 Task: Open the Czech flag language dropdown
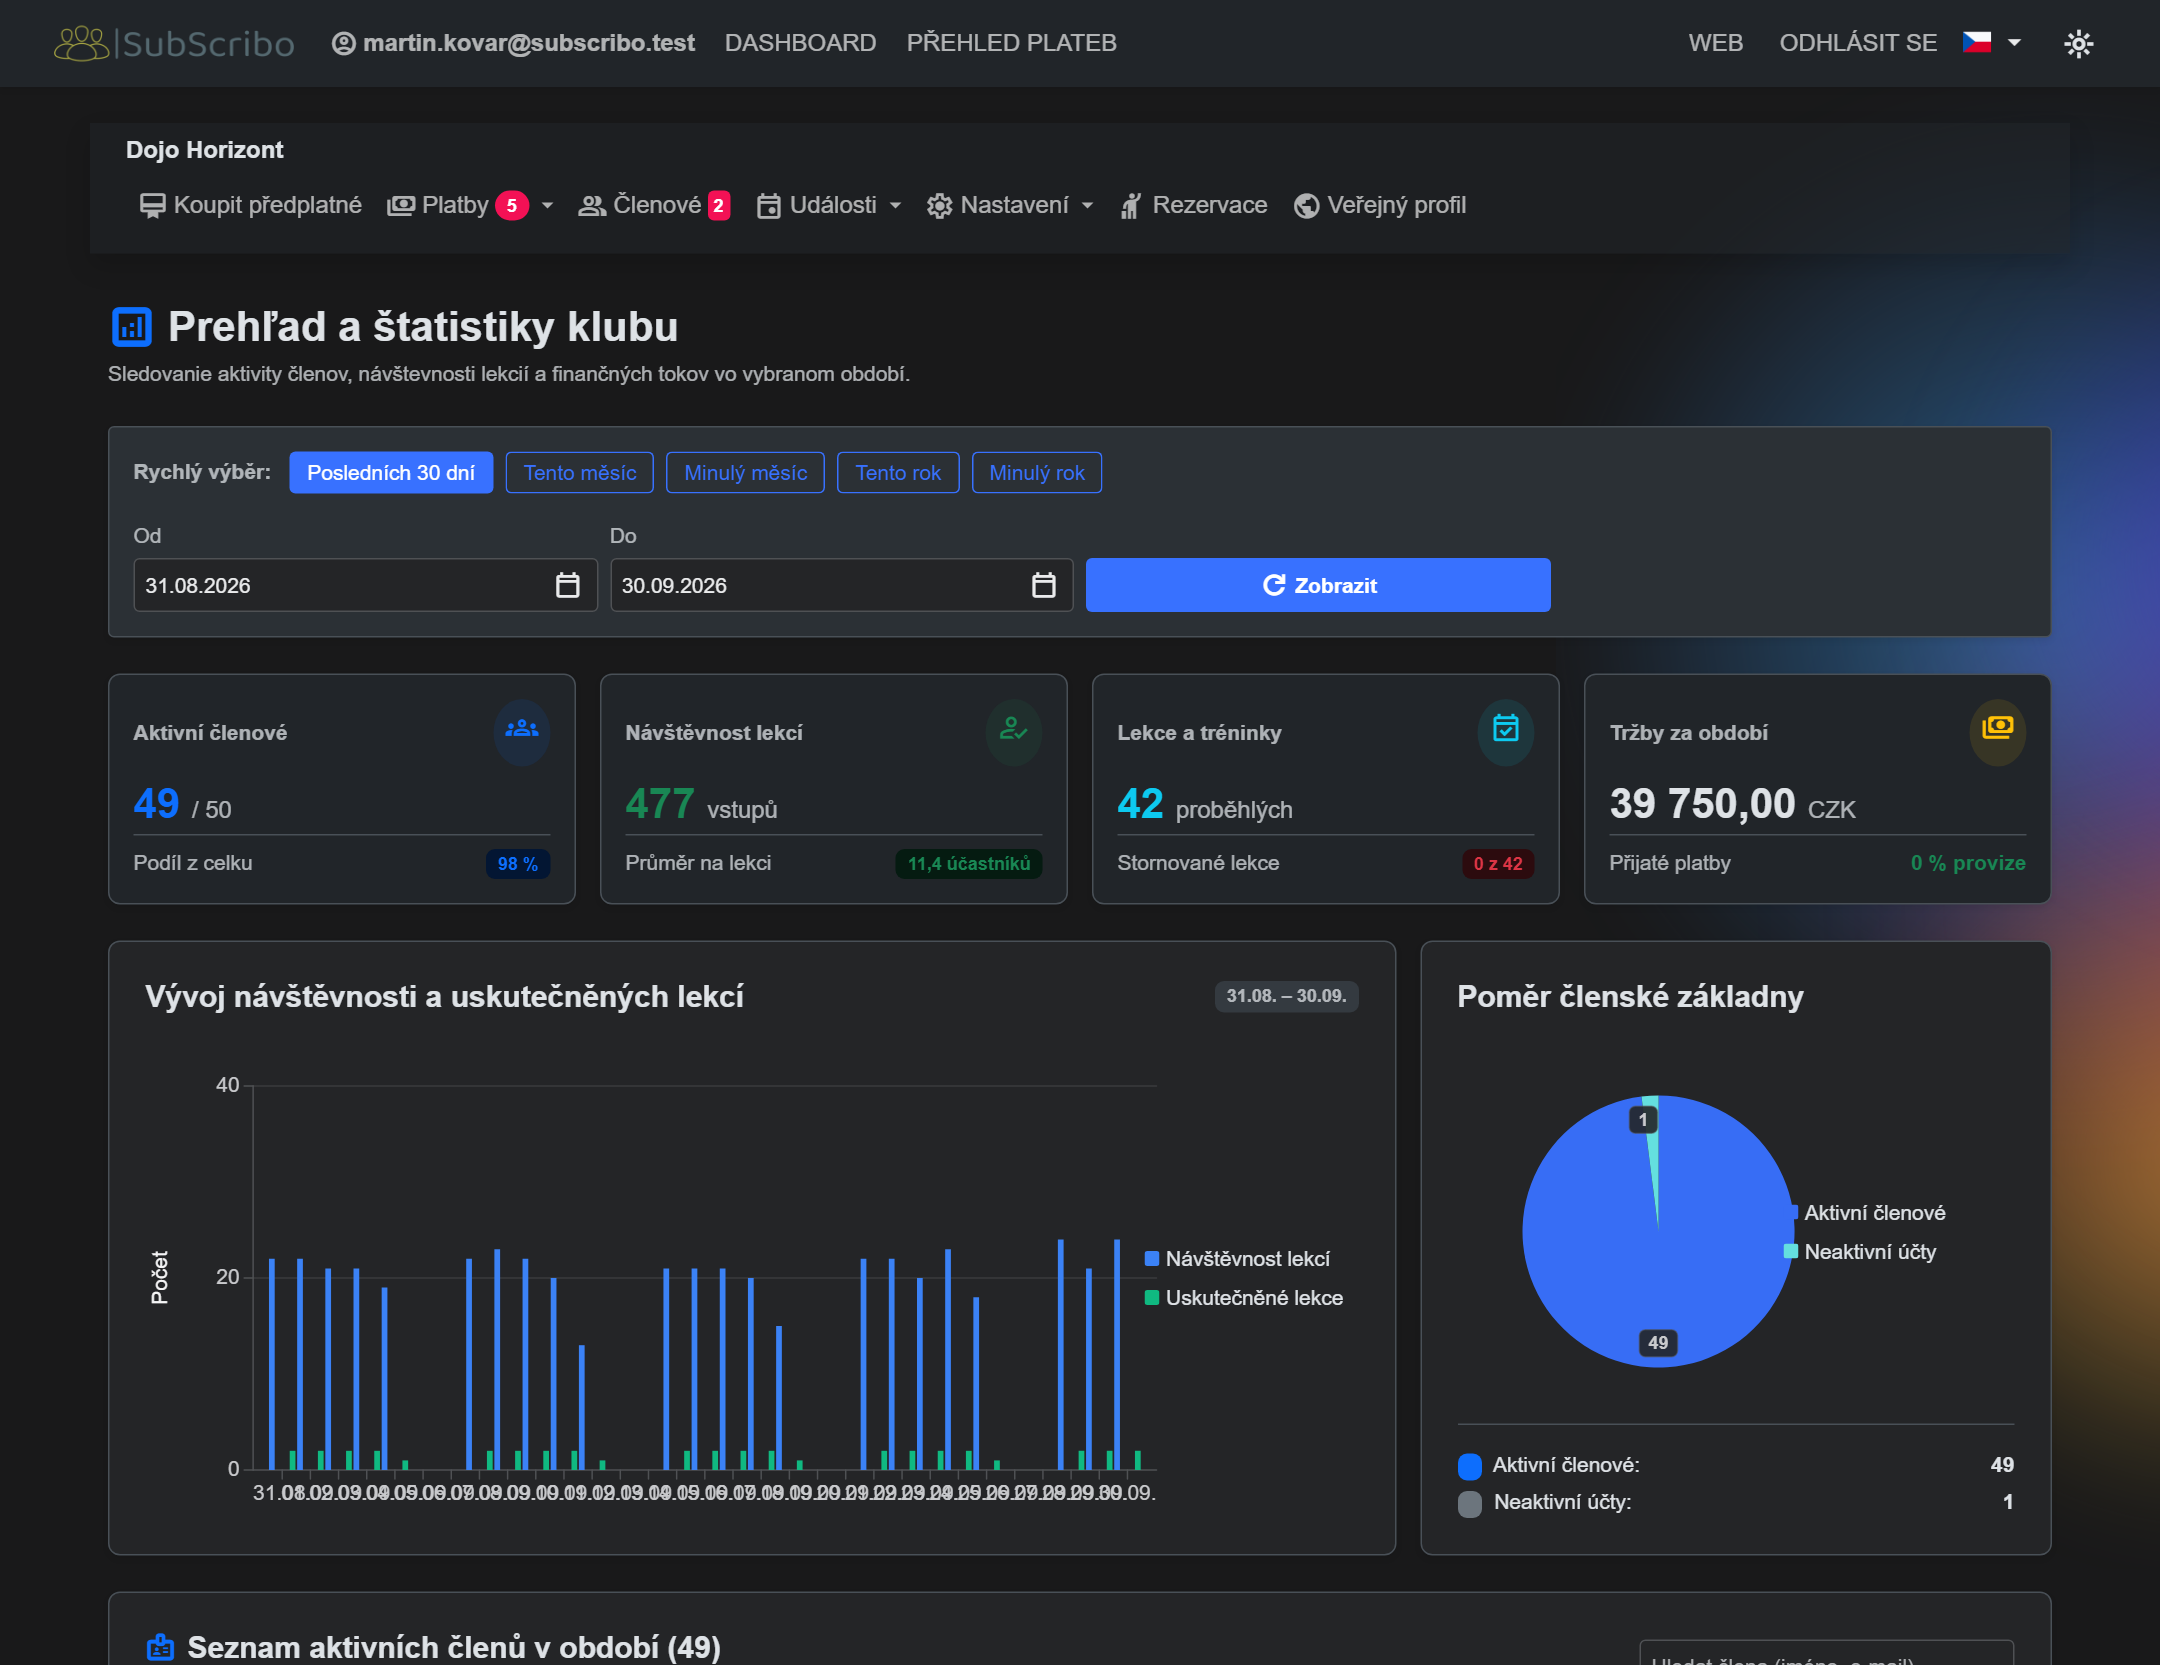pyautogui.click(x=1992, y=43)
